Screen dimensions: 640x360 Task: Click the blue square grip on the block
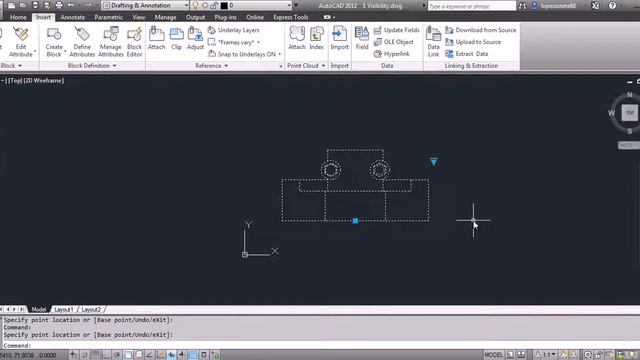pyautogui.click(x=356, y=221)
